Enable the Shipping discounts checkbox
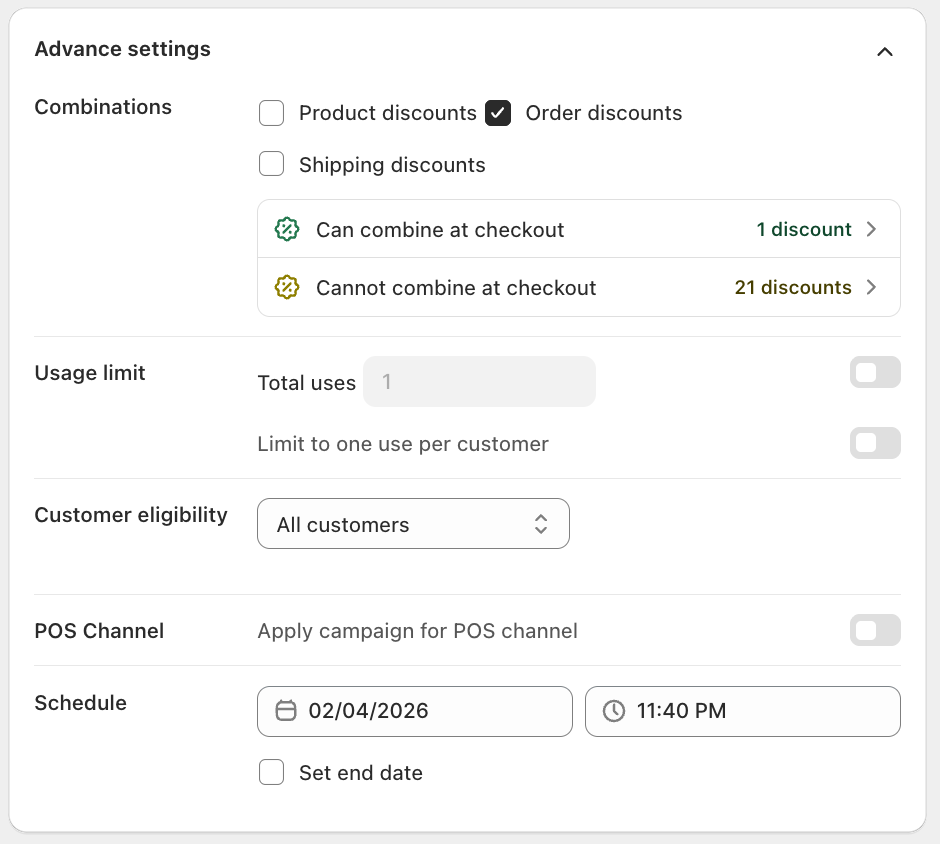 pos(272,164)
